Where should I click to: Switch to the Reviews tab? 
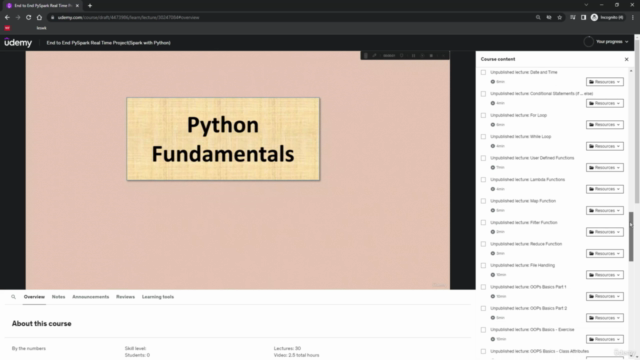tap(125, 297)
